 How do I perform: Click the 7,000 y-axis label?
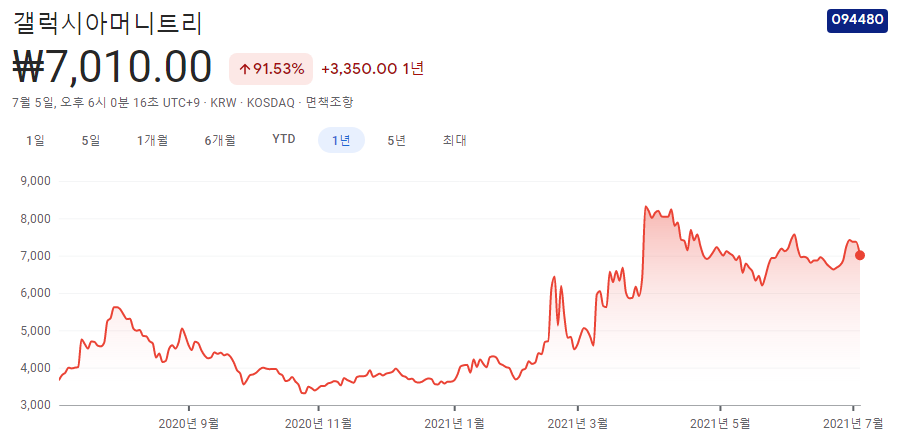click(36, 256)
